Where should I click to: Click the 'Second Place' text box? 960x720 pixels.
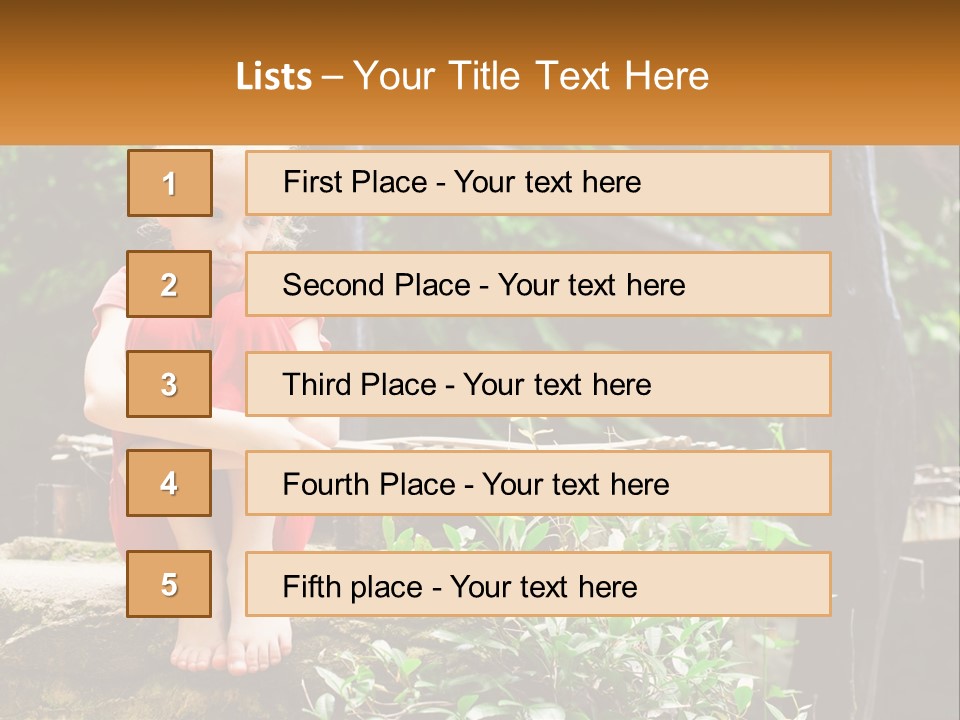coord(538,284)
